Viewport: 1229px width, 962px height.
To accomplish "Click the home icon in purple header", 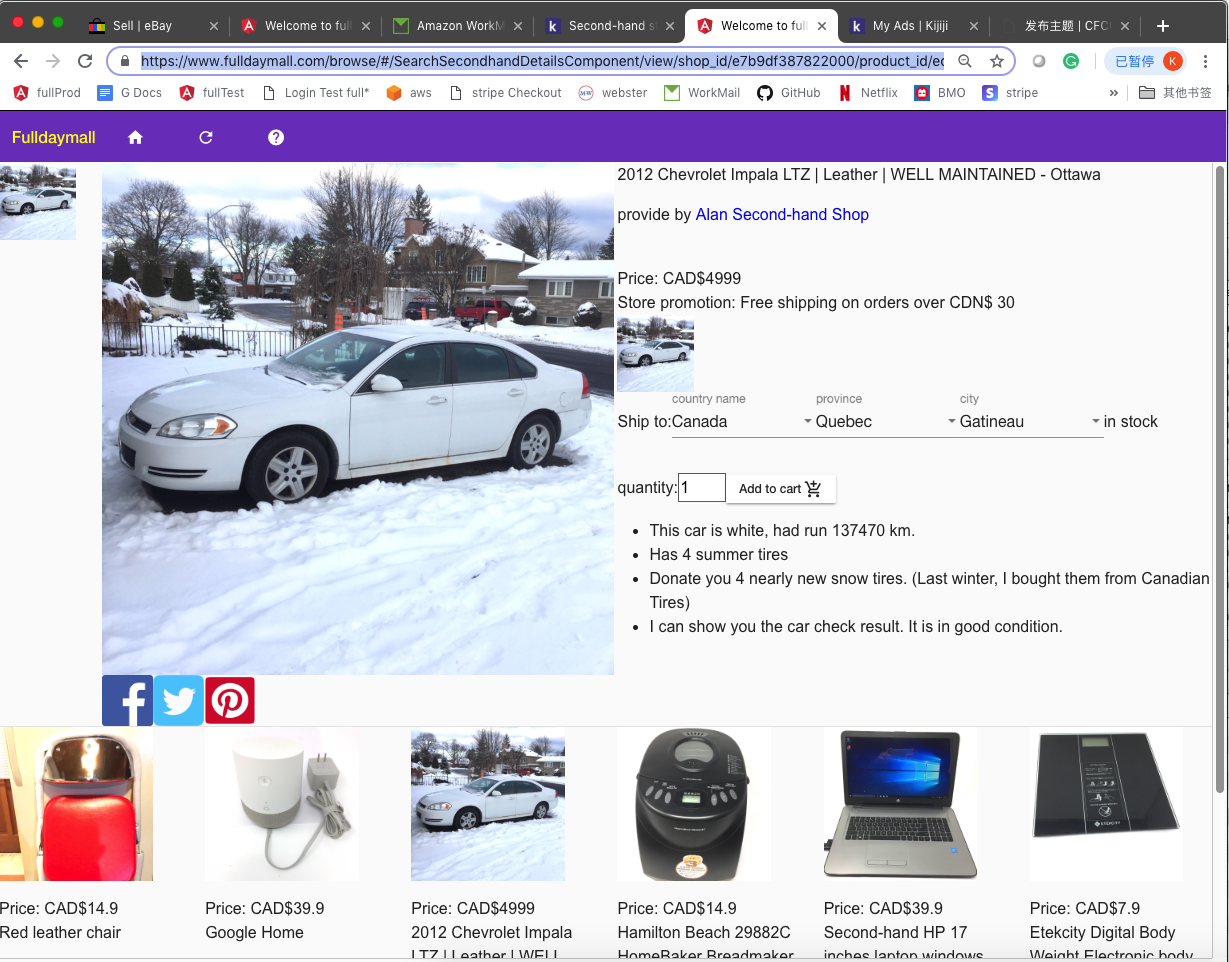I will 136,138.
